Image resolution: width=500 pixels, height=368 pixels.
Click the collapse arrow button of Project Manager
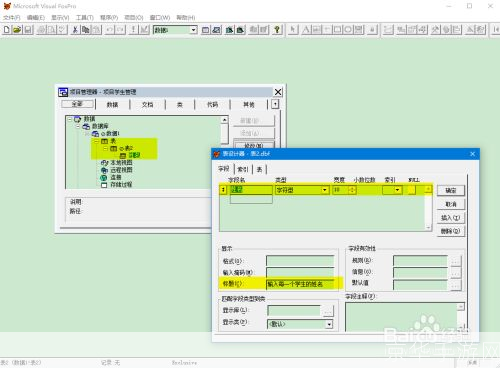click(x=275, y=104)
